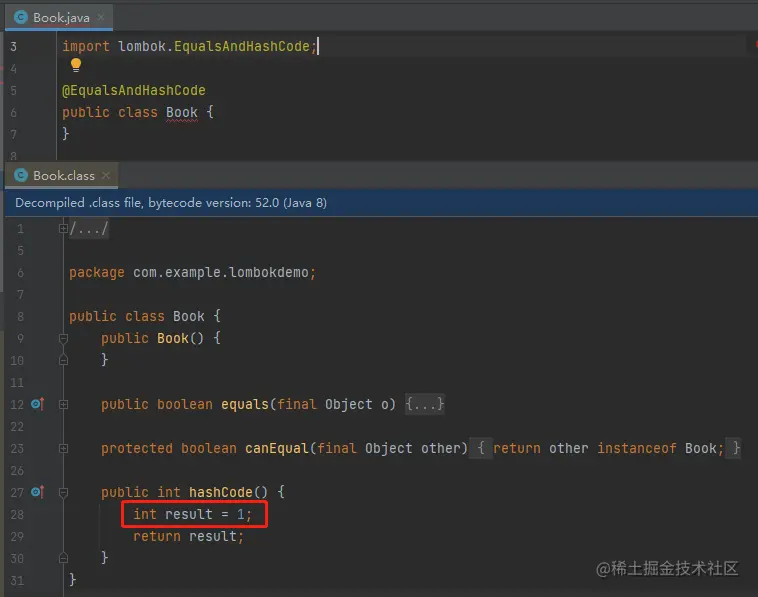
Task: Collapse the Book() constructor fold on line 9
Action: (x=63, y=338)
